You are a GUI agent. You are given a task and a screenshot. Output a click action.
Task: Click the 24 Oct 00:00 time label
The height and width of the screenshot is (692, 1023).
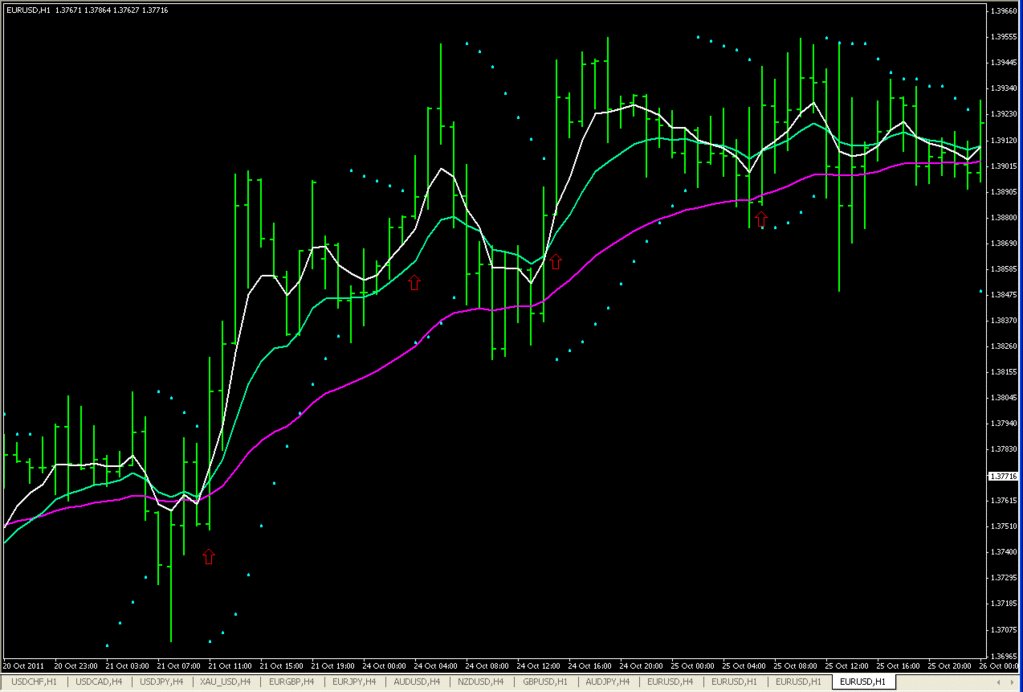[x=385, y=667]
